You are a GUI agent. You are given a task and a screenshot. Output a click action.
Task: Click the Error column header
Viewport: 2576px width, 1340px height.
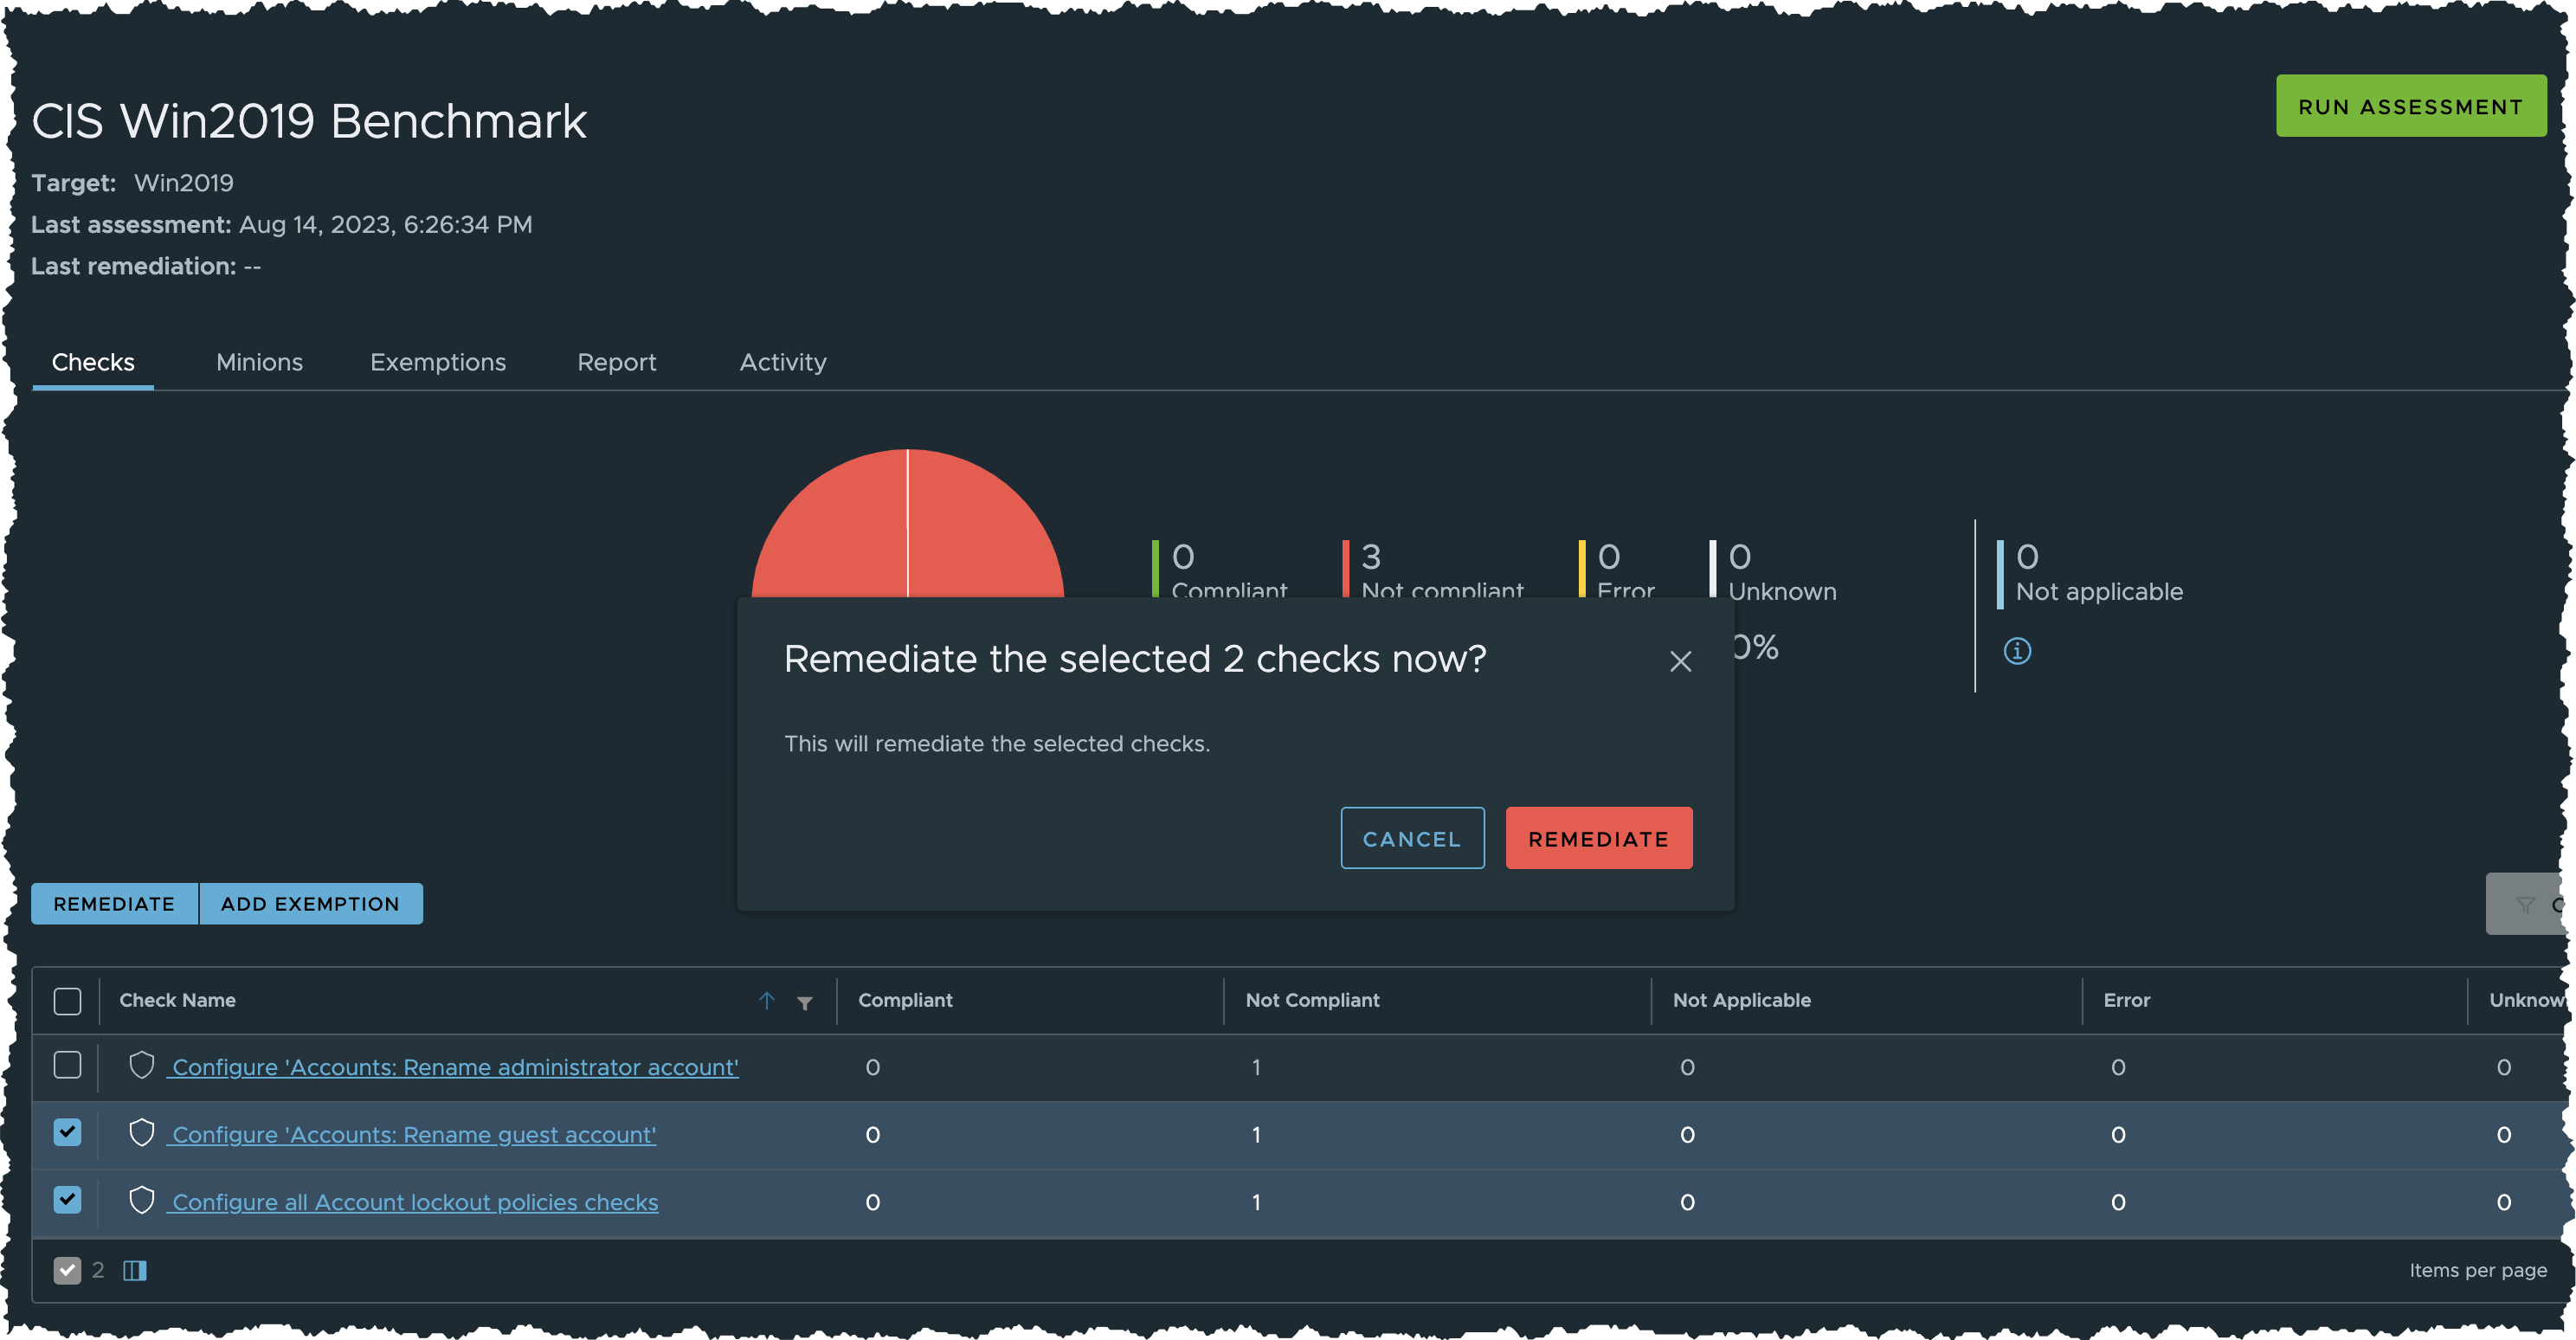2126,1000
